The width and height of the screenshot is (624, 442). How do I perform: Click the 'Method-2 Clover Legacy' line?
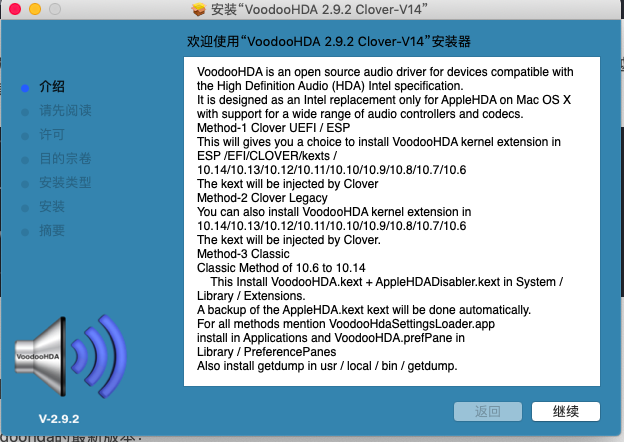(x=262, y=198)
